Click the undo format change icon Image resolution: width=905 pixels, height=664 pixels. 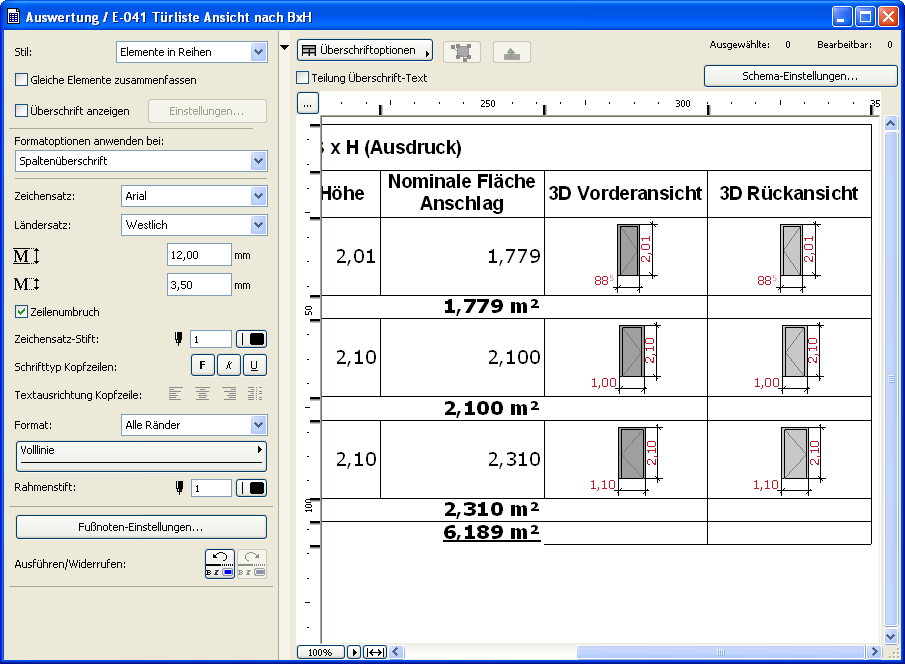coord(221,564)
